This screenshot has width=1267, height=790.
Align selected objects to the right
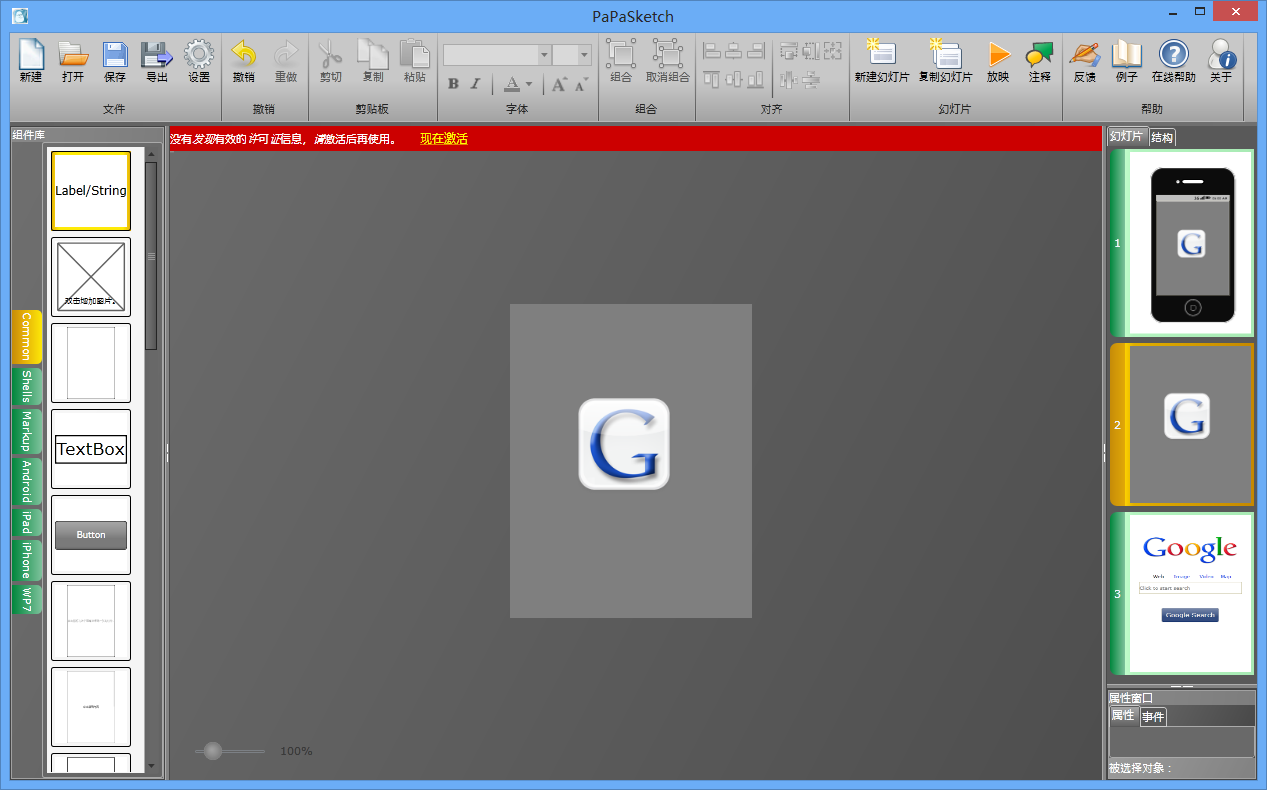click(x=756, y=50)
